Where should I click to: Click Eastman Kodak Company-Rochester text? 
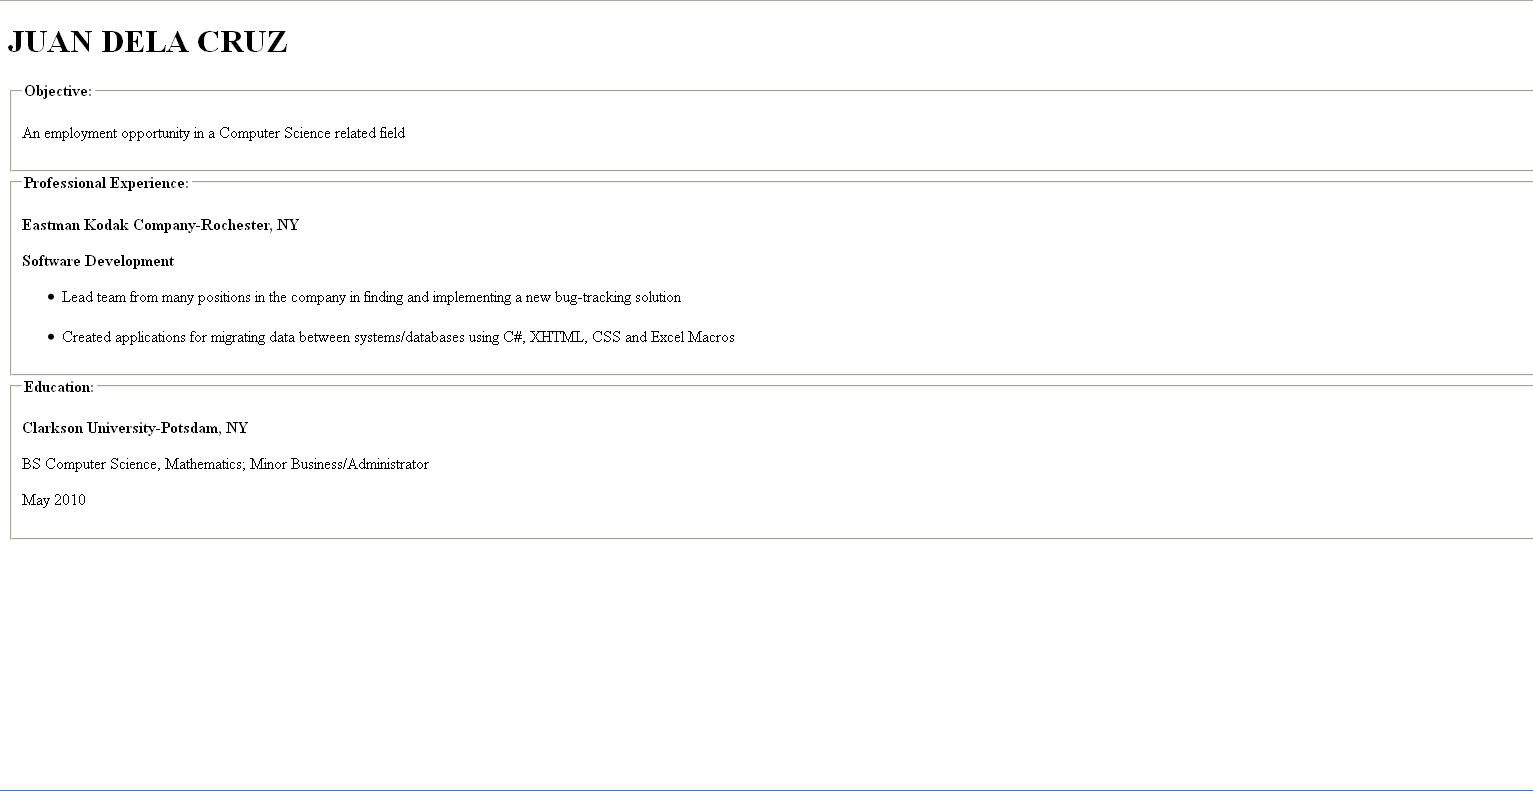146,225
